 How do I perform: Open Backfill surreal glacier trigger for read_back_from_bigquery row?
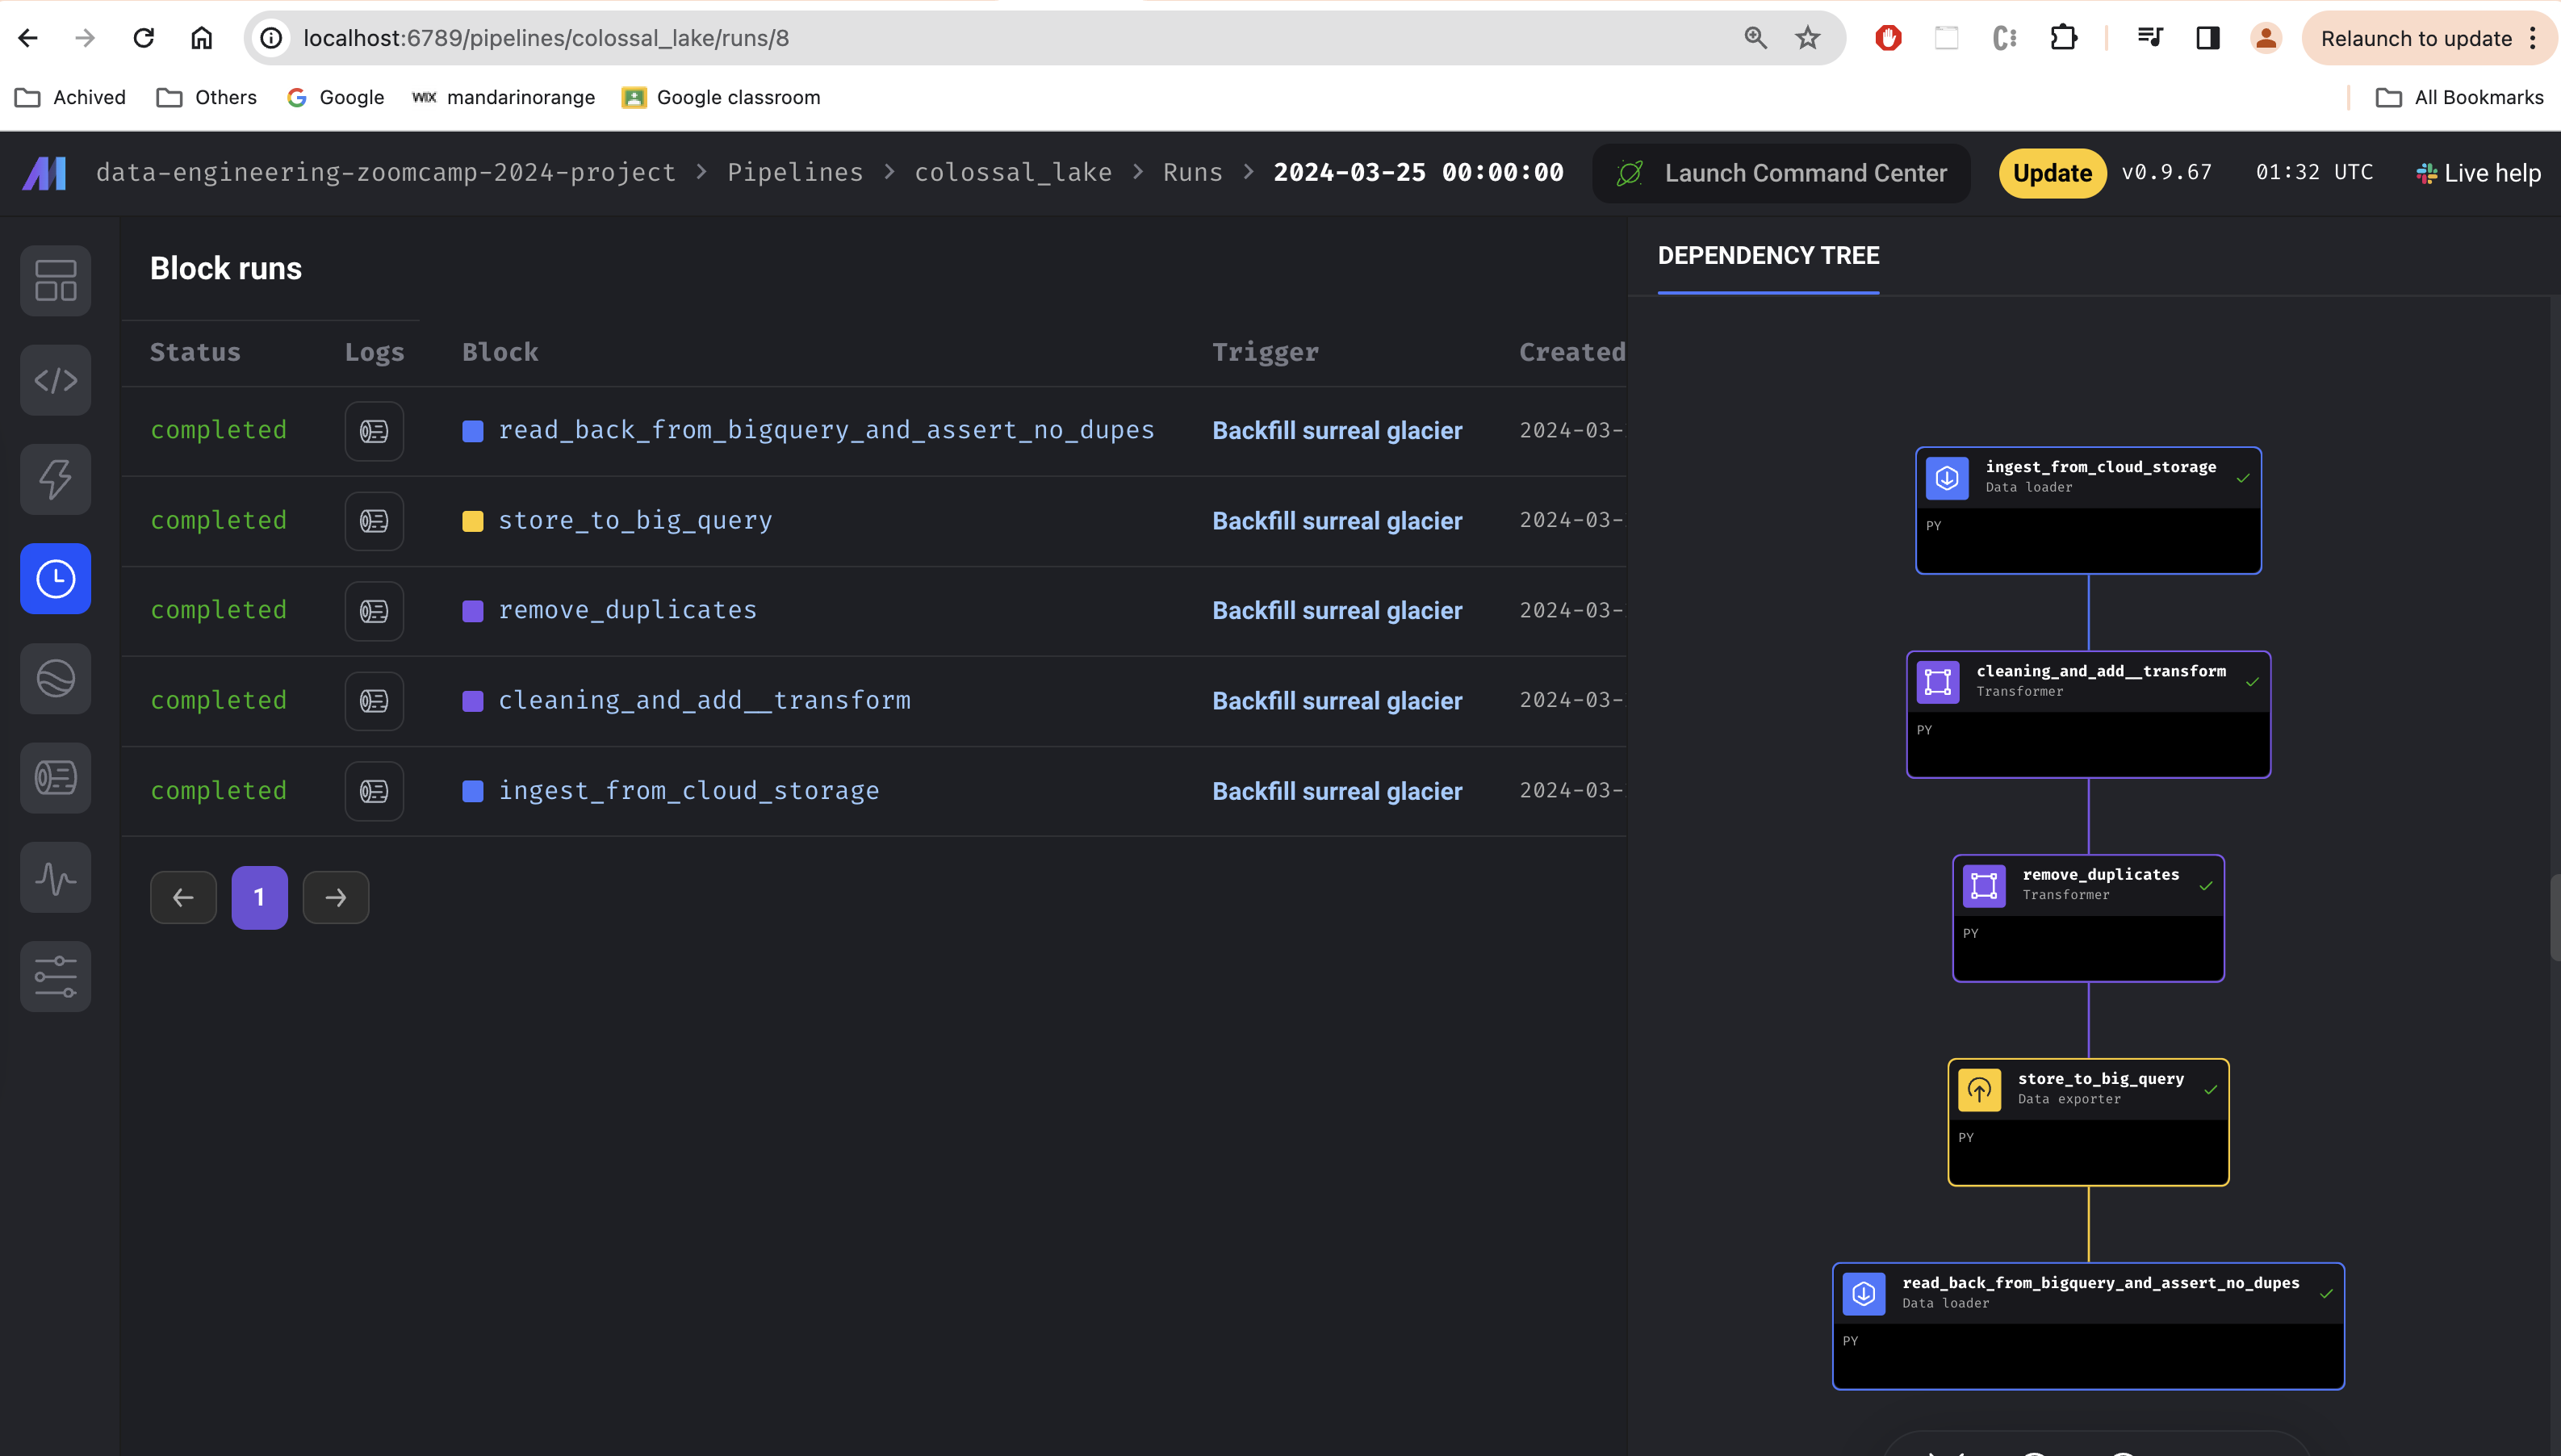[1337, 431]
